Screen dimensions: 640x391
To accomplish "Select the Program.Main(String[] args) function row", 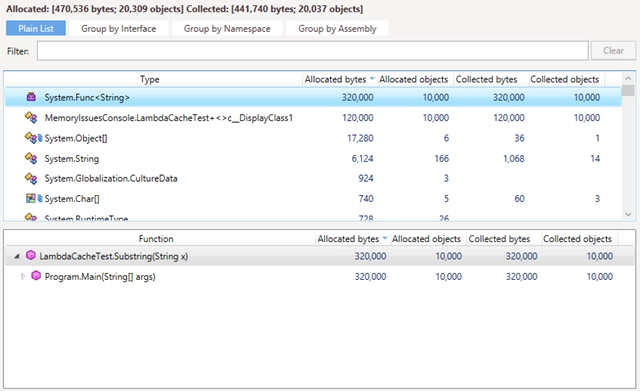I will point(320,276).
